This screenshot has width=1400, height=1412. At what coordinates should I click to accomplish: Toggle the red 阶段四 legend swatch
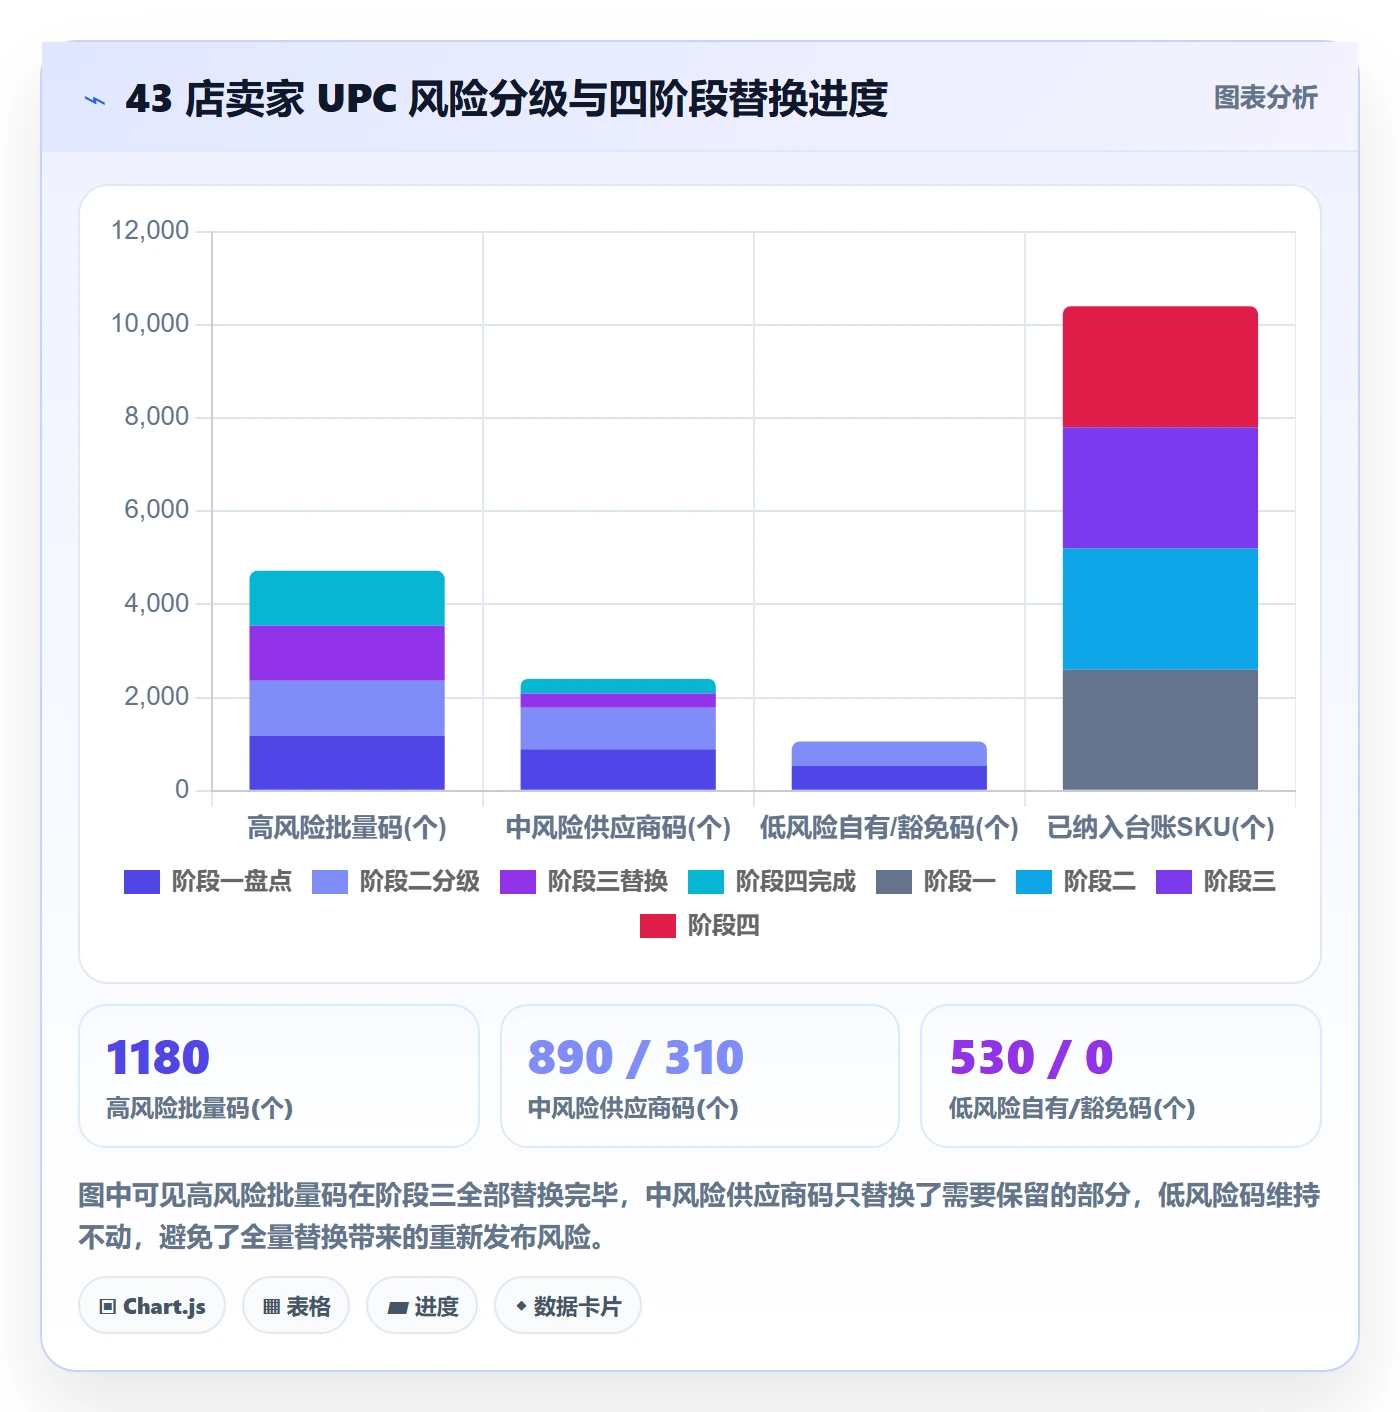658,925
